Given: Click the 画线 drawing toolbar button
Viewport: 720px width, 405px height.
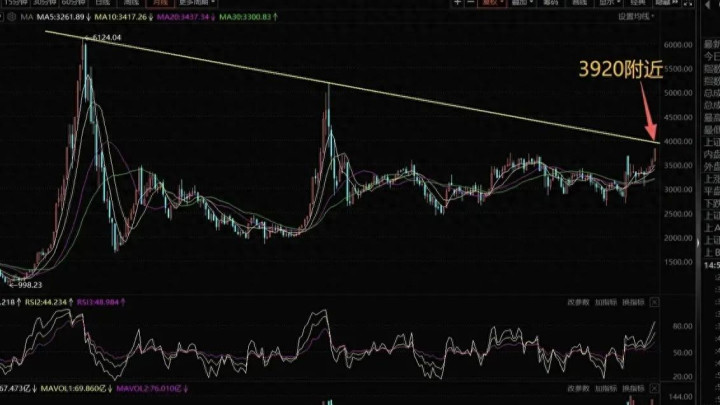Looking at the screenshot, I should pyautogui.click(x=579, y=2).
